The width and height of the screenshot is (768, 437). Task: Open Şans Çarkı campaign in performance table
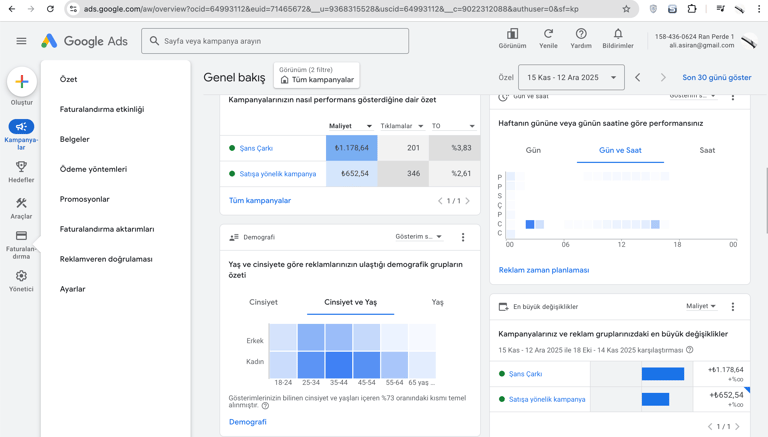256,148
